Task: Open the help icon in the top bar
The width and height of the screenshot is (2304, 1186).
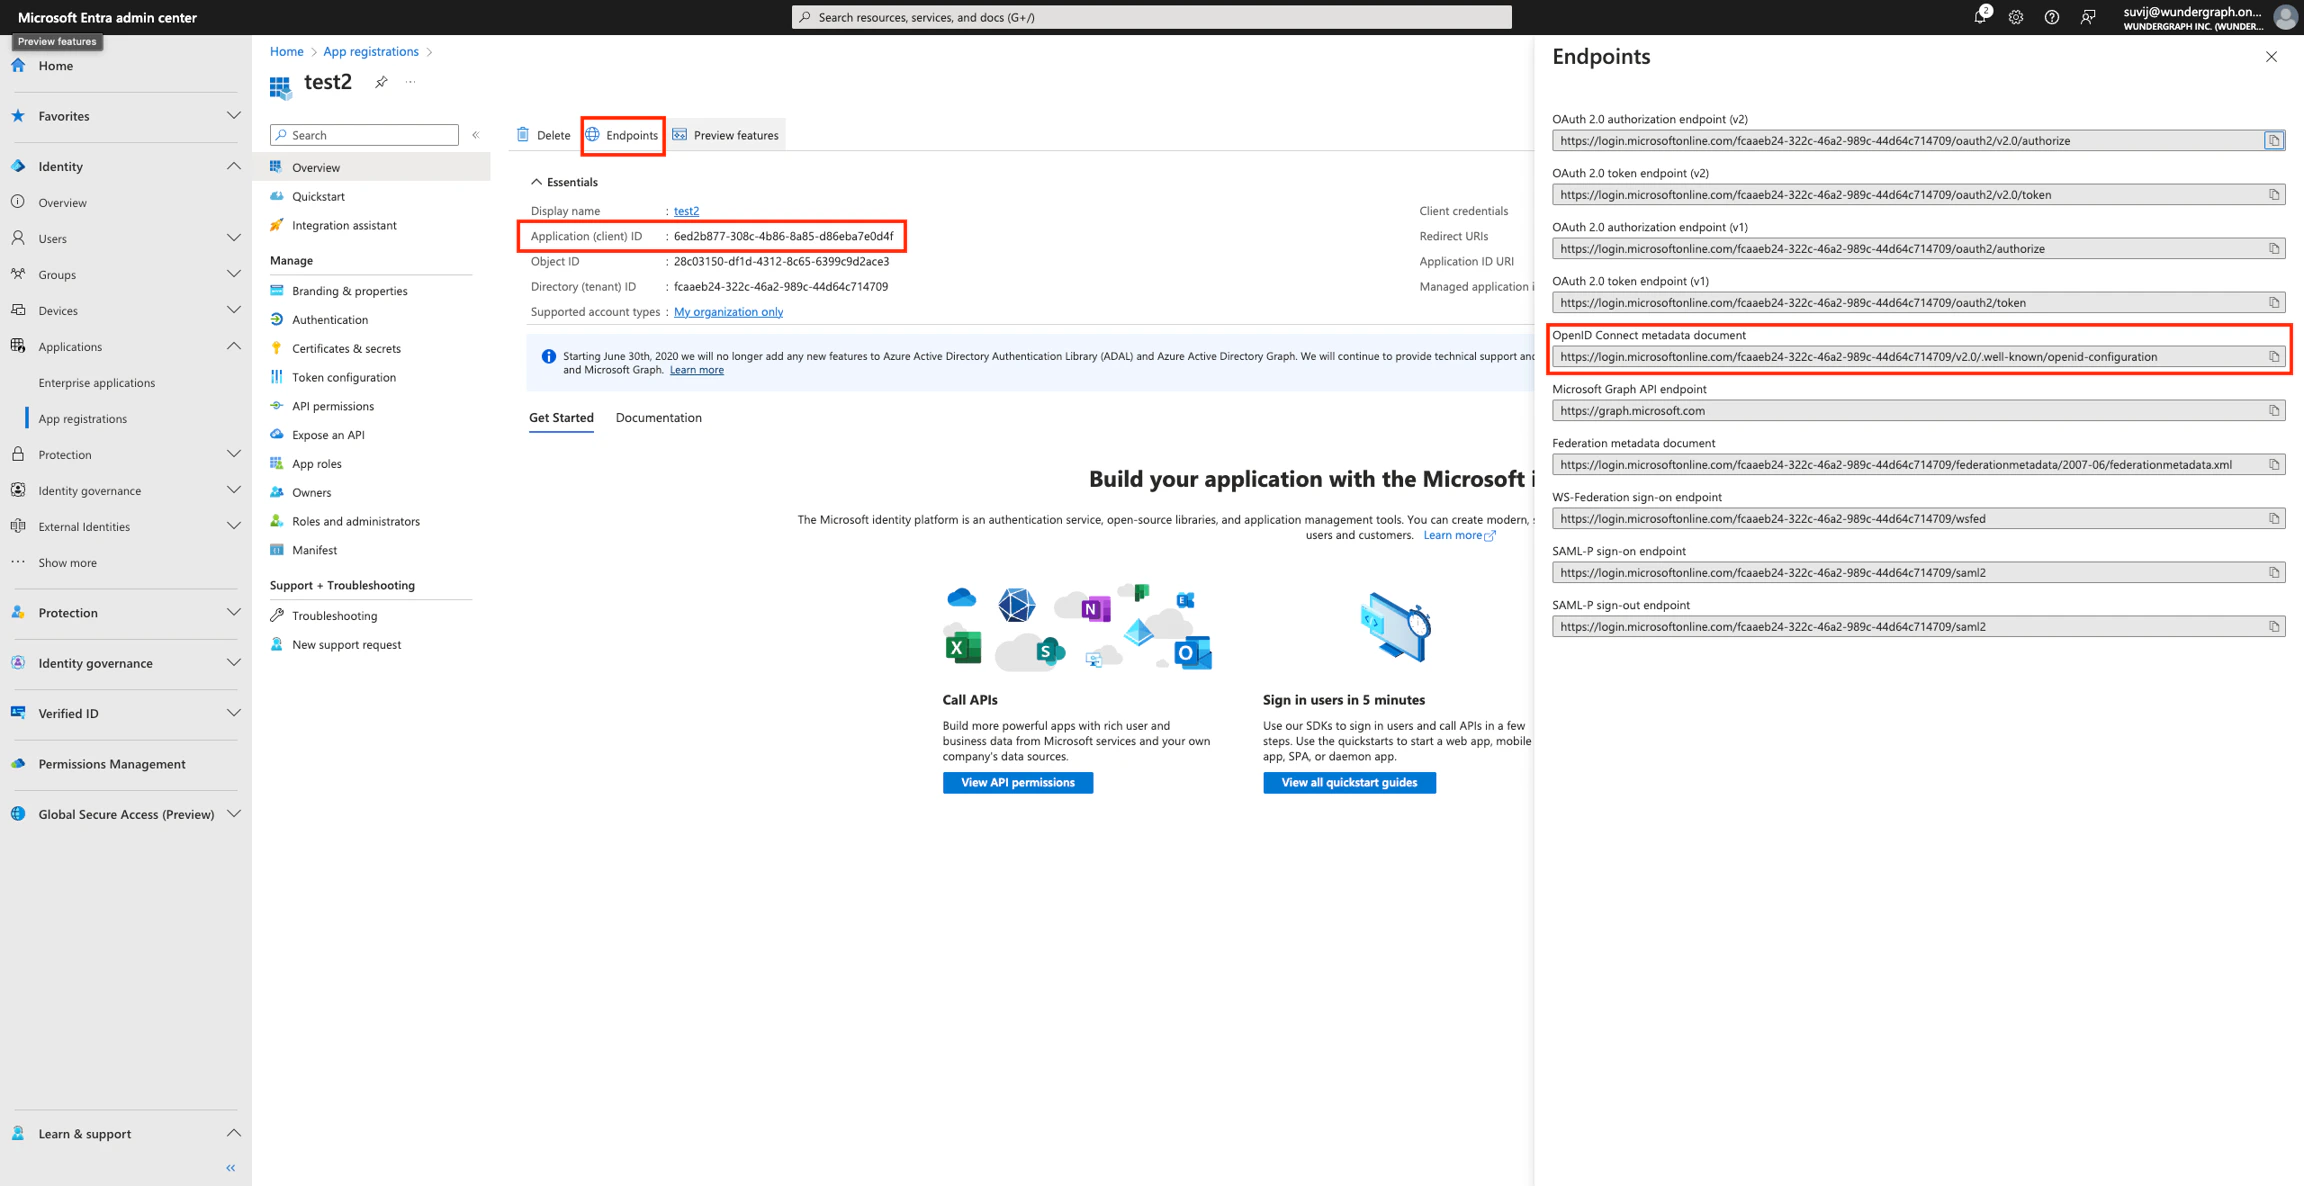Action: pyautogui.click(x=2052, y=17)
